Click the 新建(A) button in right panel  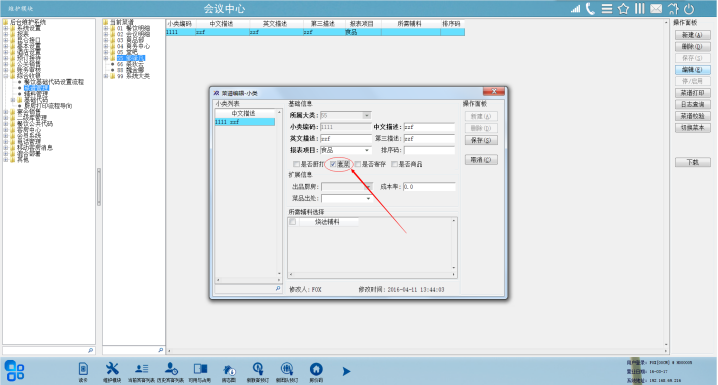tap(692, 35)
